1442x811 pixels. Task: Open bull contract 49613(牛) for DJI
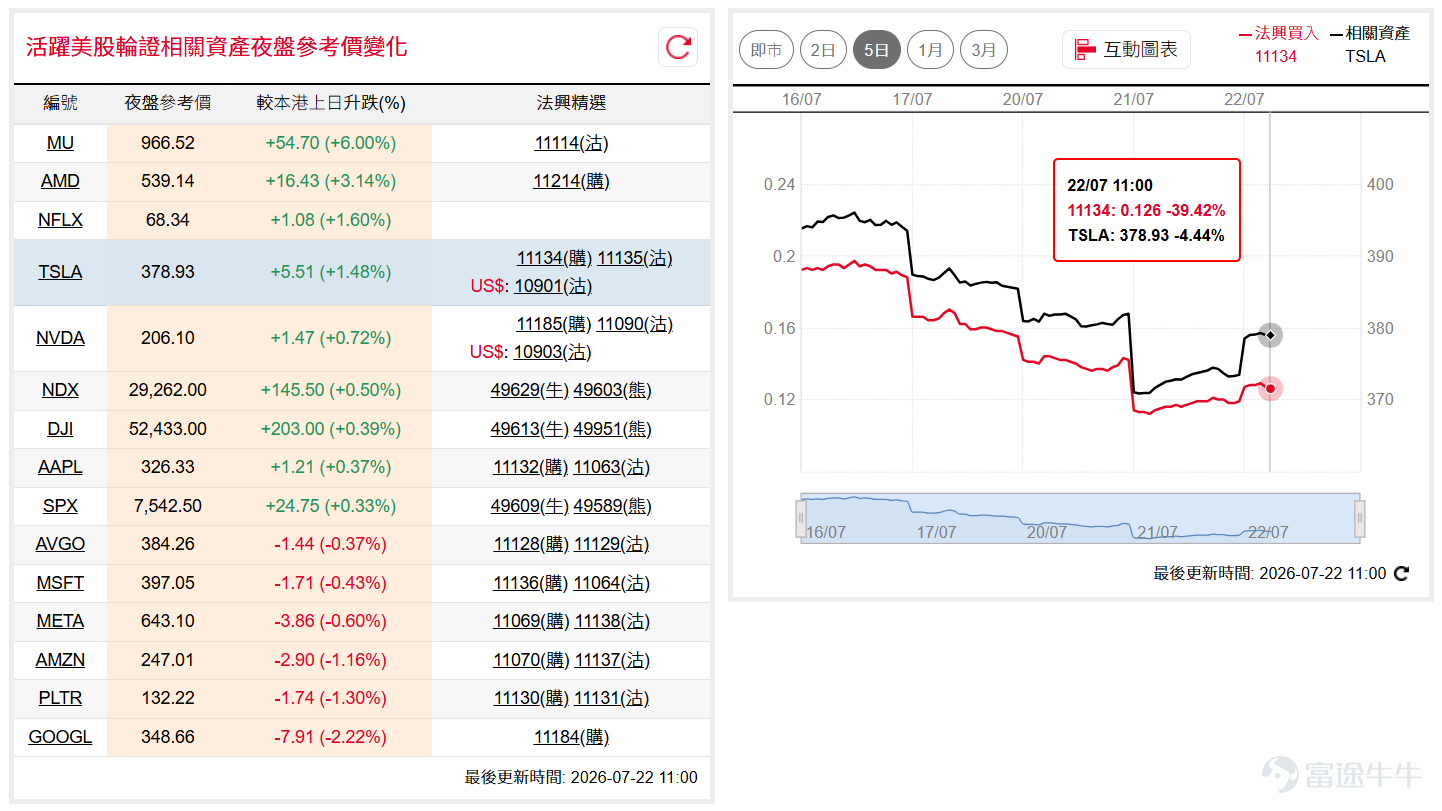(529, 429)
